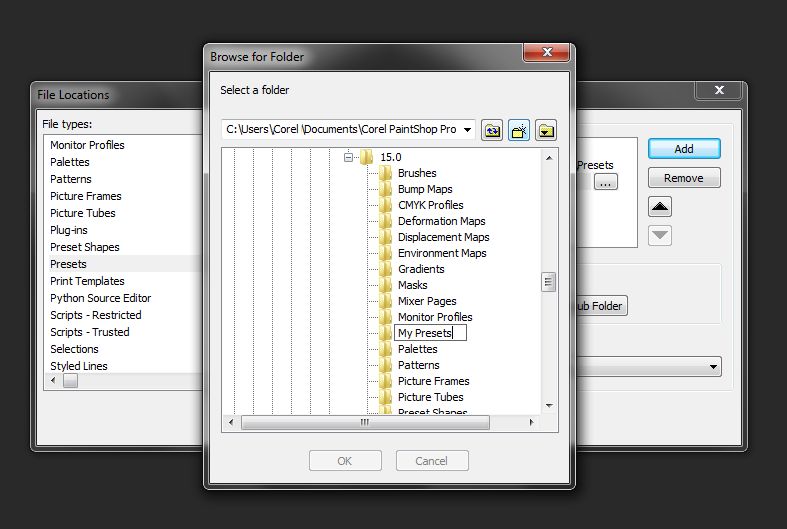The image size is (787, 529).
Task: Click the folder tree scroll left arrow
Action: (x=231, y=423)
